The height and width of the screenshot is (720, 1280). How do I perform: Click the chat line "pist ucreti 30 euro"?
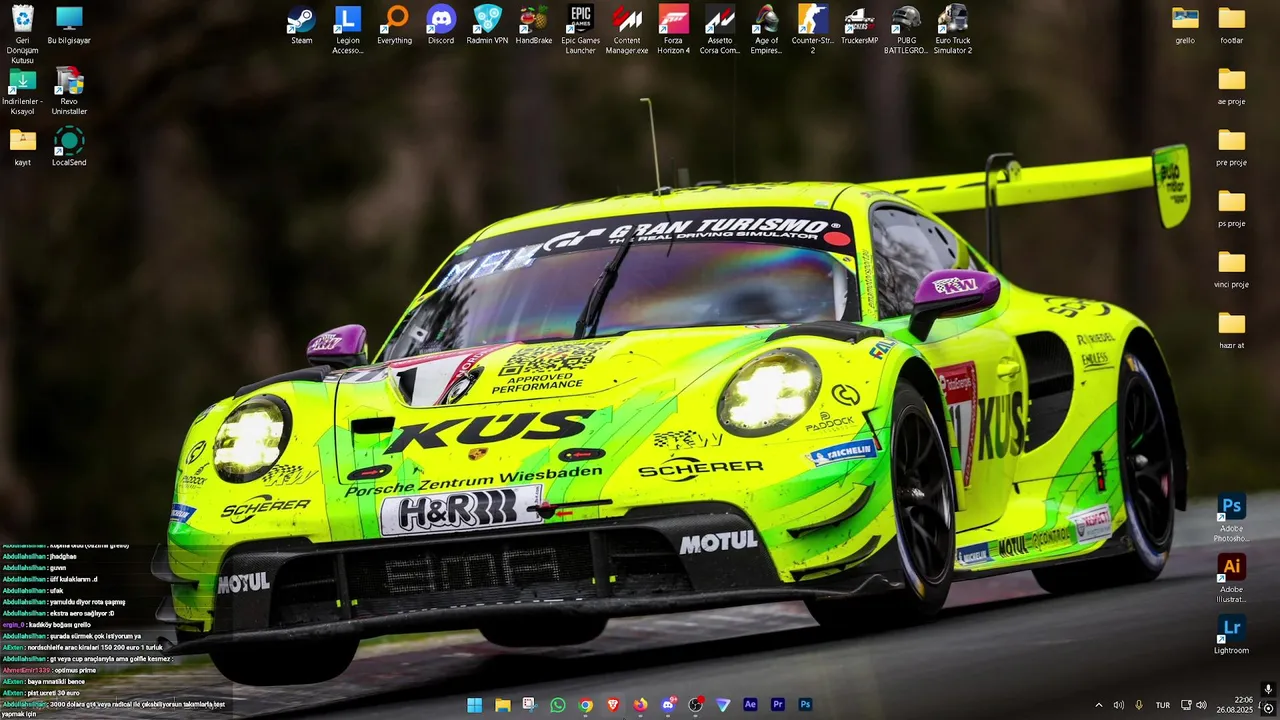coord(53,693)
